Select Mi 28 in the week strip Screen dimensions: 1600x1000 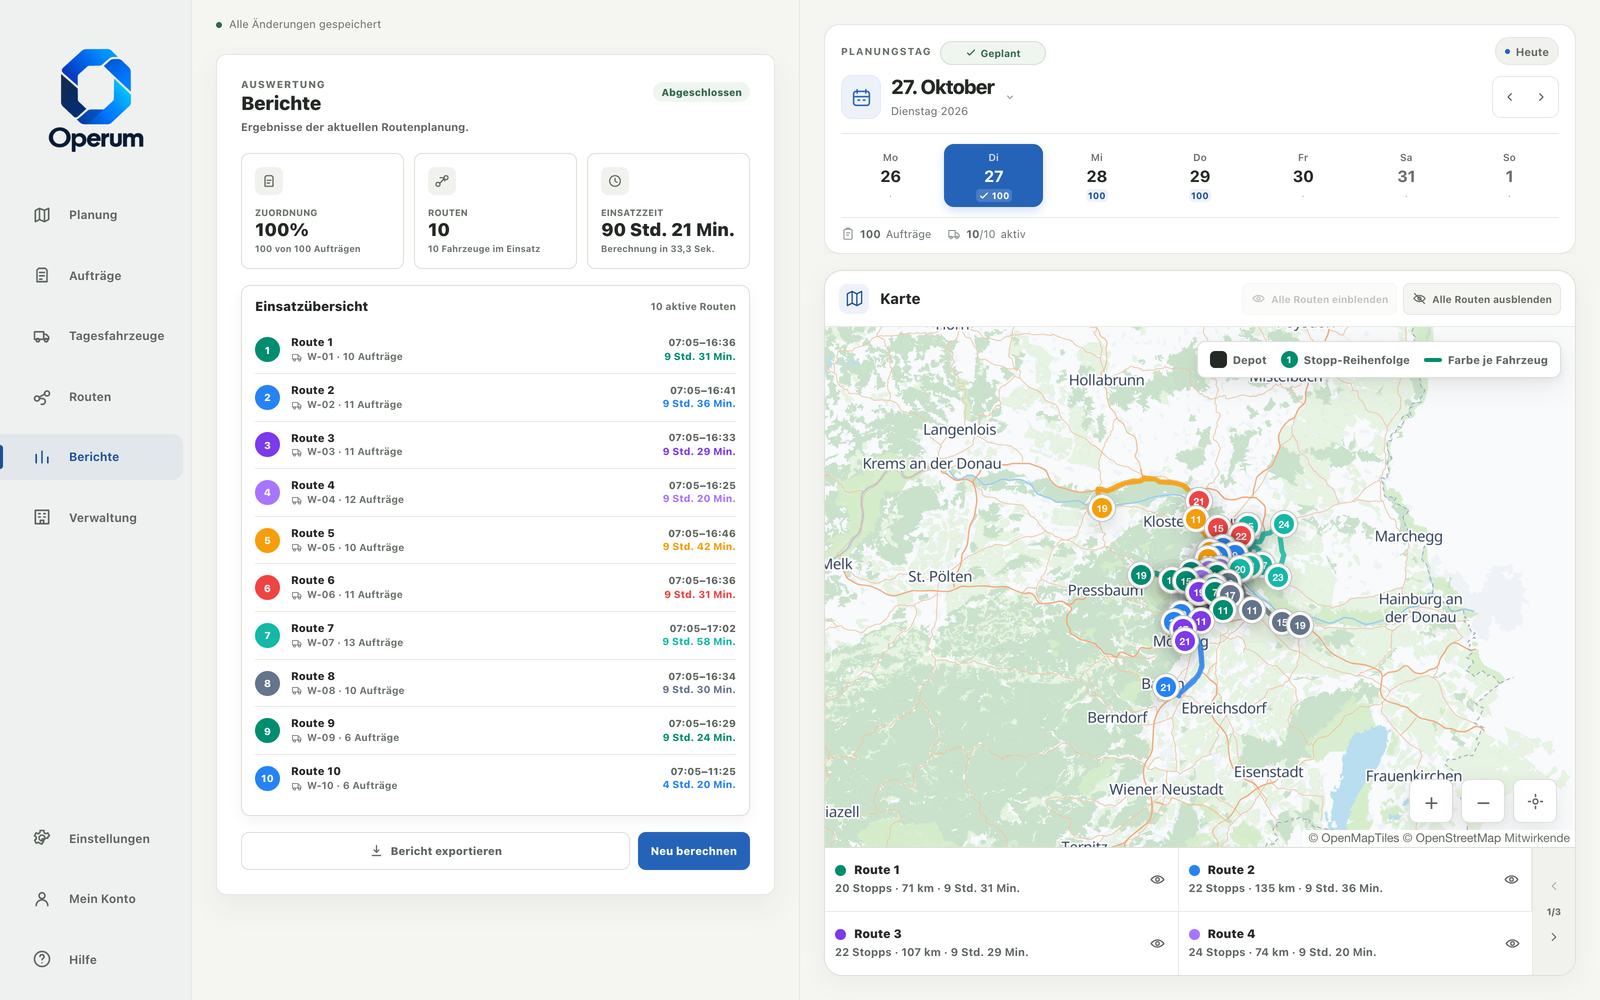tap(1097, 176)
